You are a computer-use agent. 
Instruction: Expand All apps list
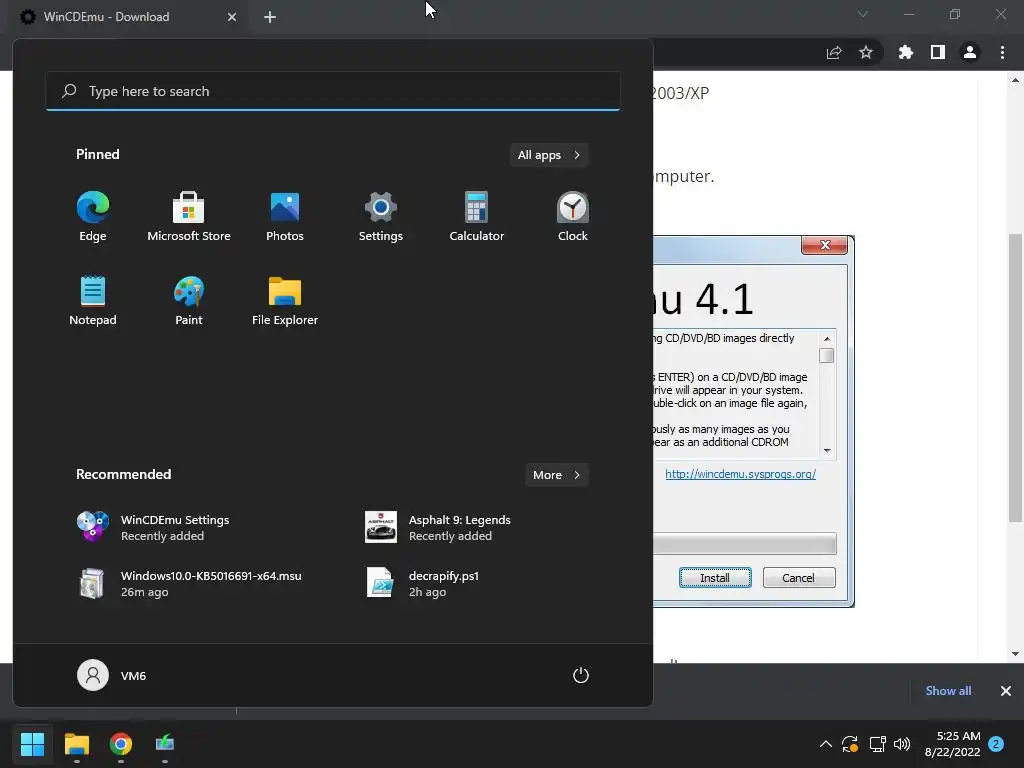click(x=549, y=155)
